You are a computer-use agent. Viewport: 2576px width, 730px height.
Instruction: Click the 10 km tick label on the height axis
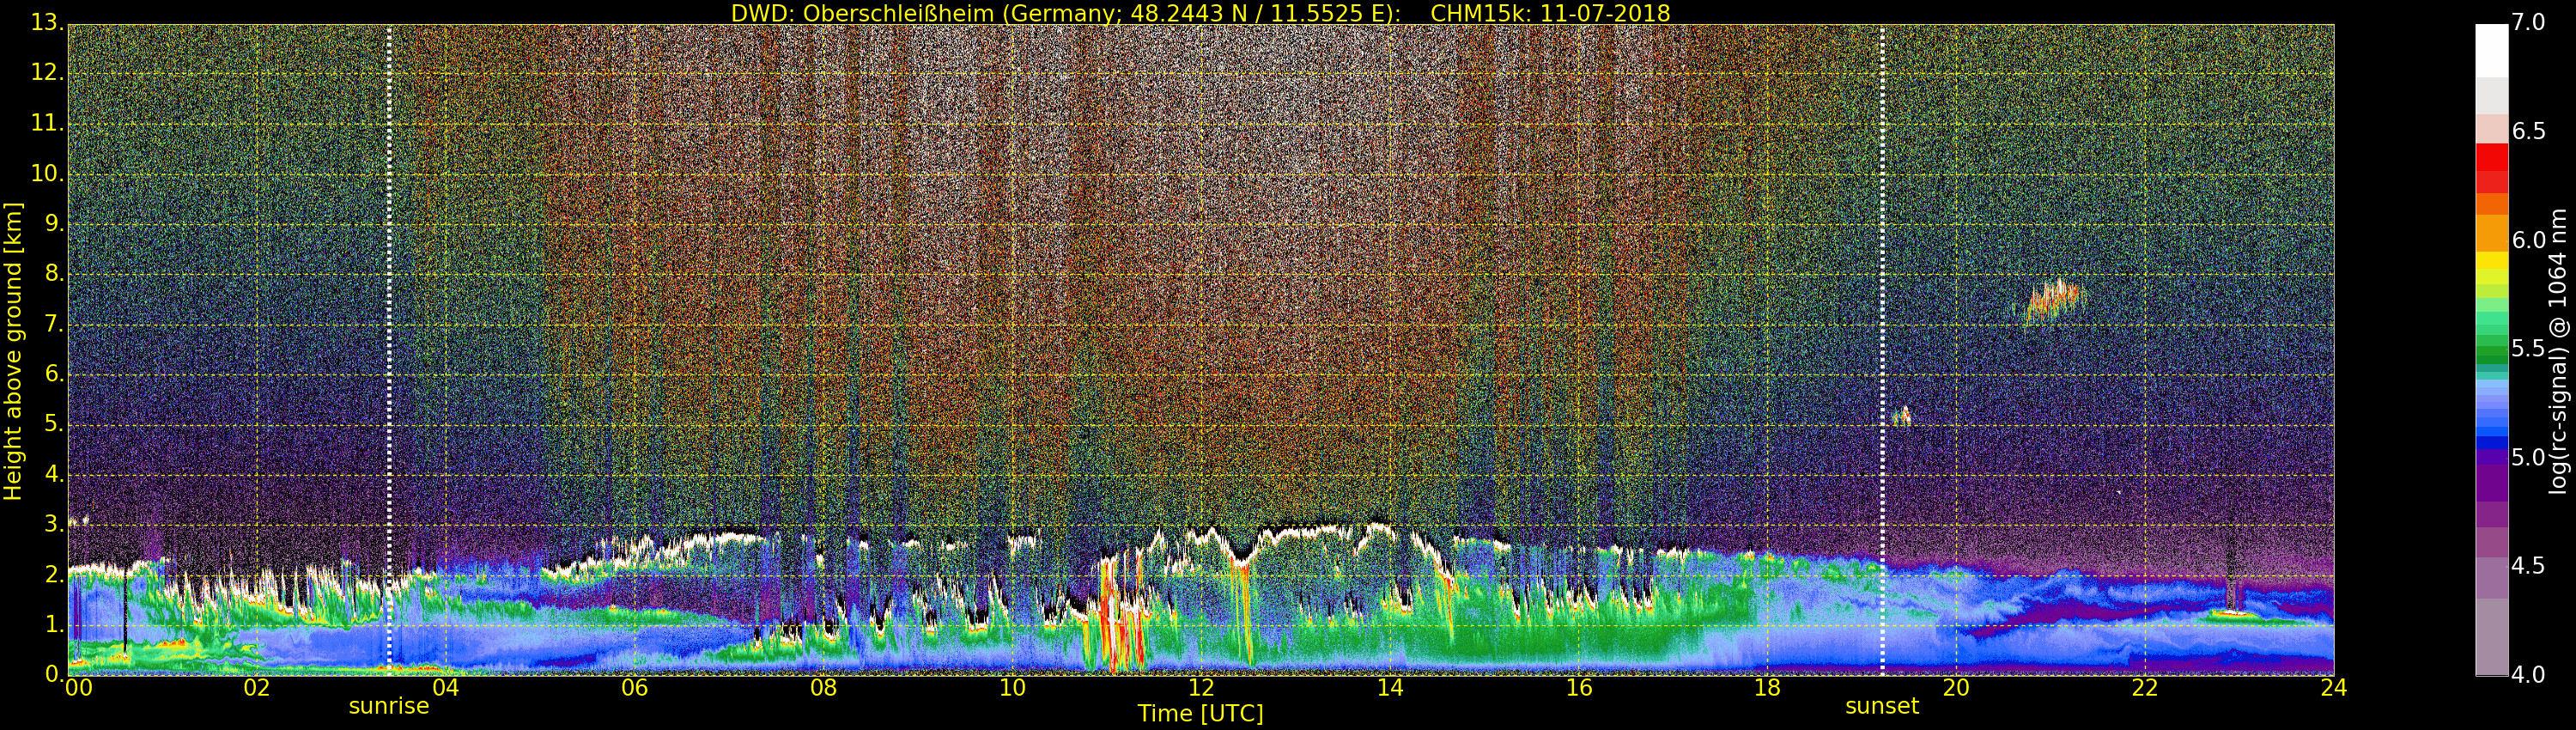[x=46, y=173]
